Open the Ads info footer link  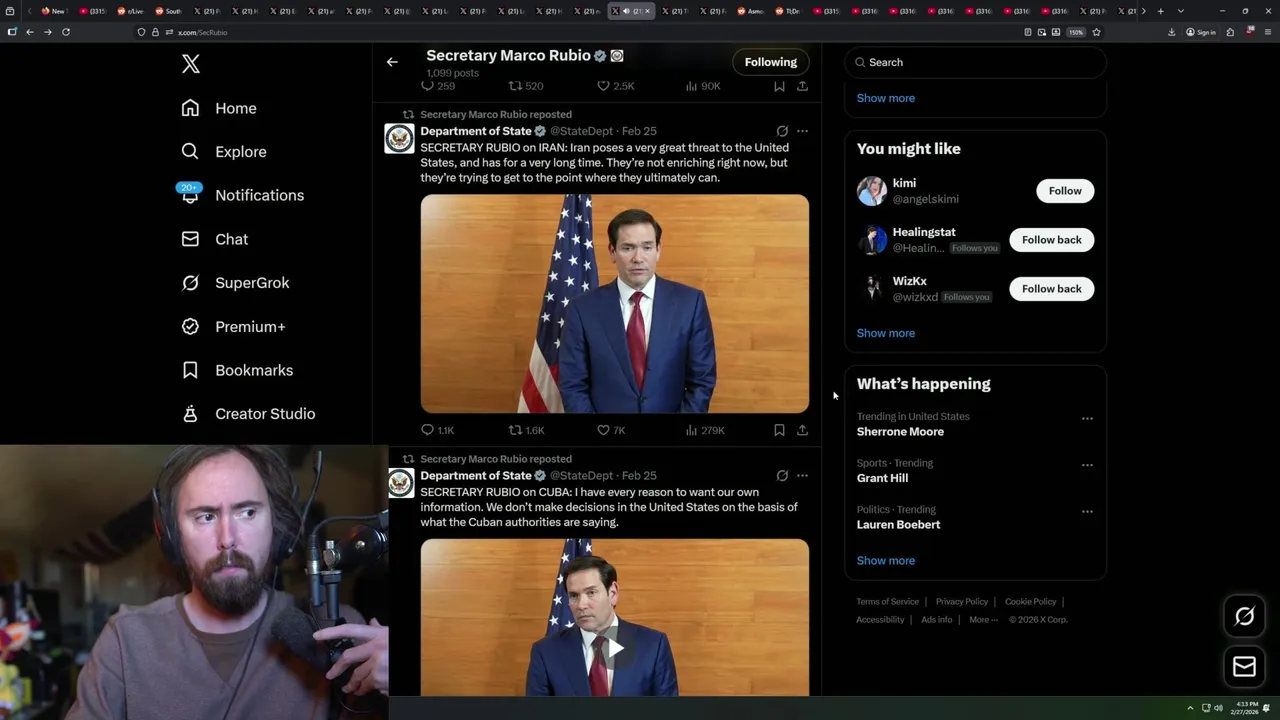click(937, 620)
